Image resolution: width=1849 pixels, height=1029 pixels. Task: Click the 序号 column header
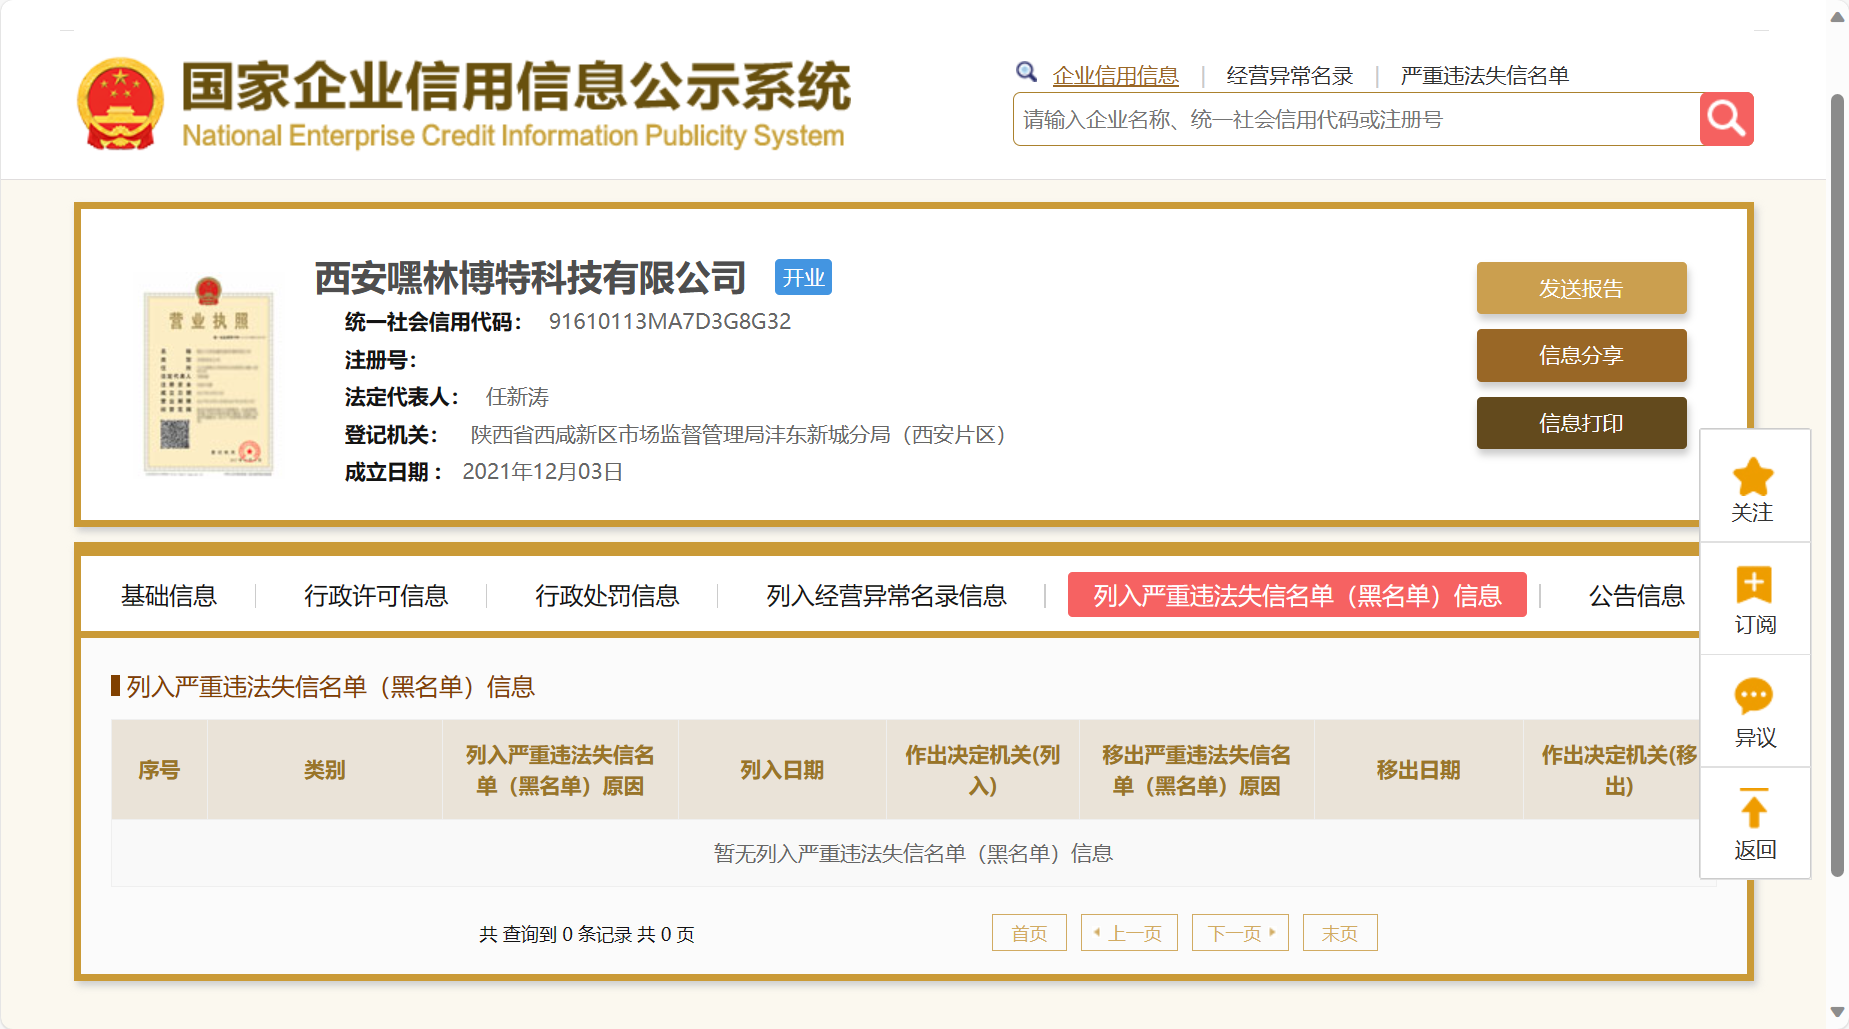click(x=159, y=770)
